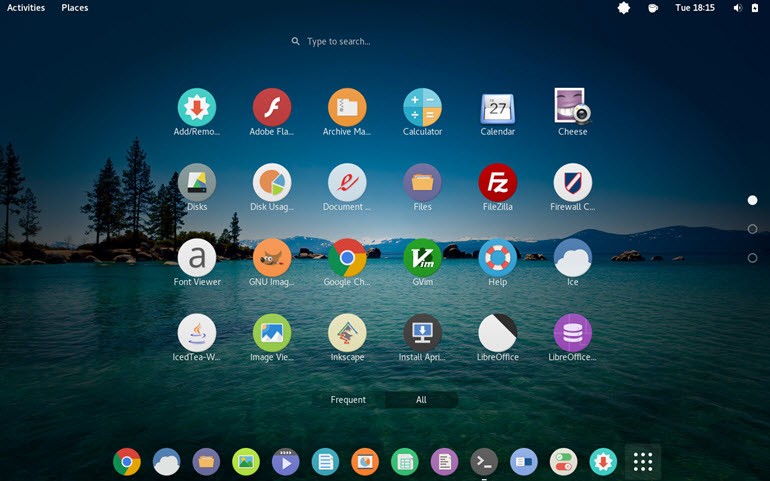Screen dimensions: 770x481
Task: Click the Chrome icon in the dock
Action: [x=127, y=462]
